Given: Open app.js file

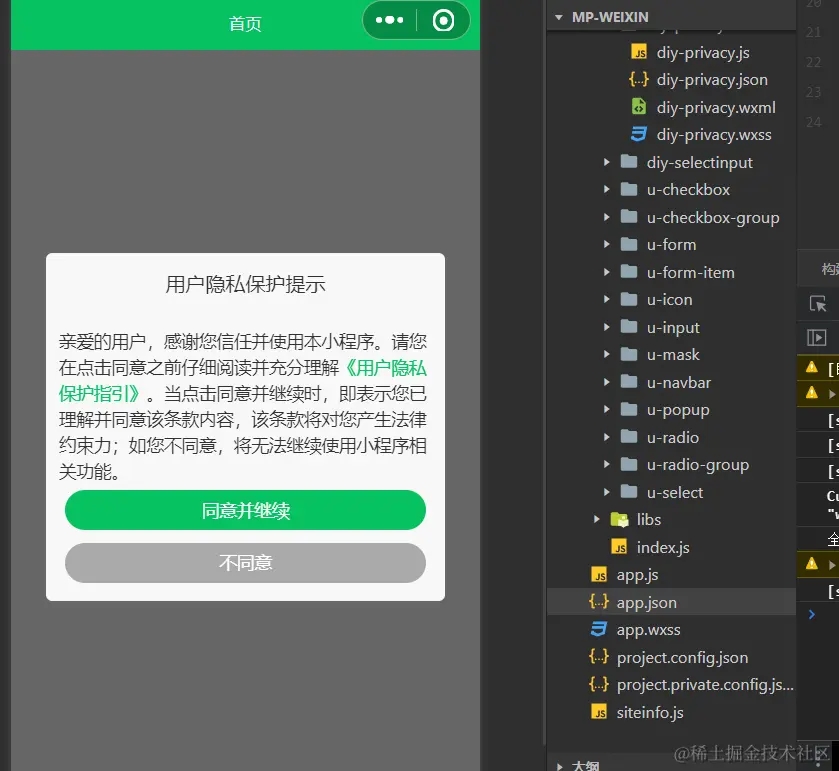Looking at the screenshot, I should click(637, 575).
